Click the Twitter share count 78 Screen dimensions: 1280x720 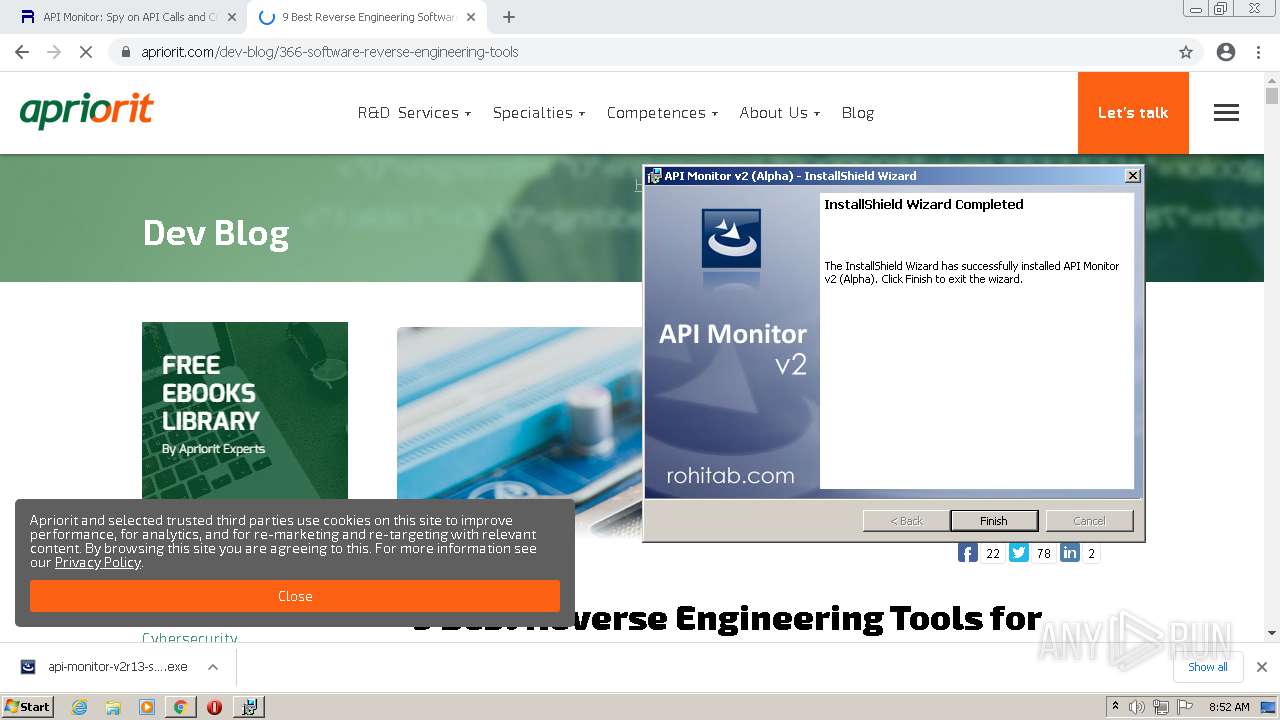point(1044,553)
